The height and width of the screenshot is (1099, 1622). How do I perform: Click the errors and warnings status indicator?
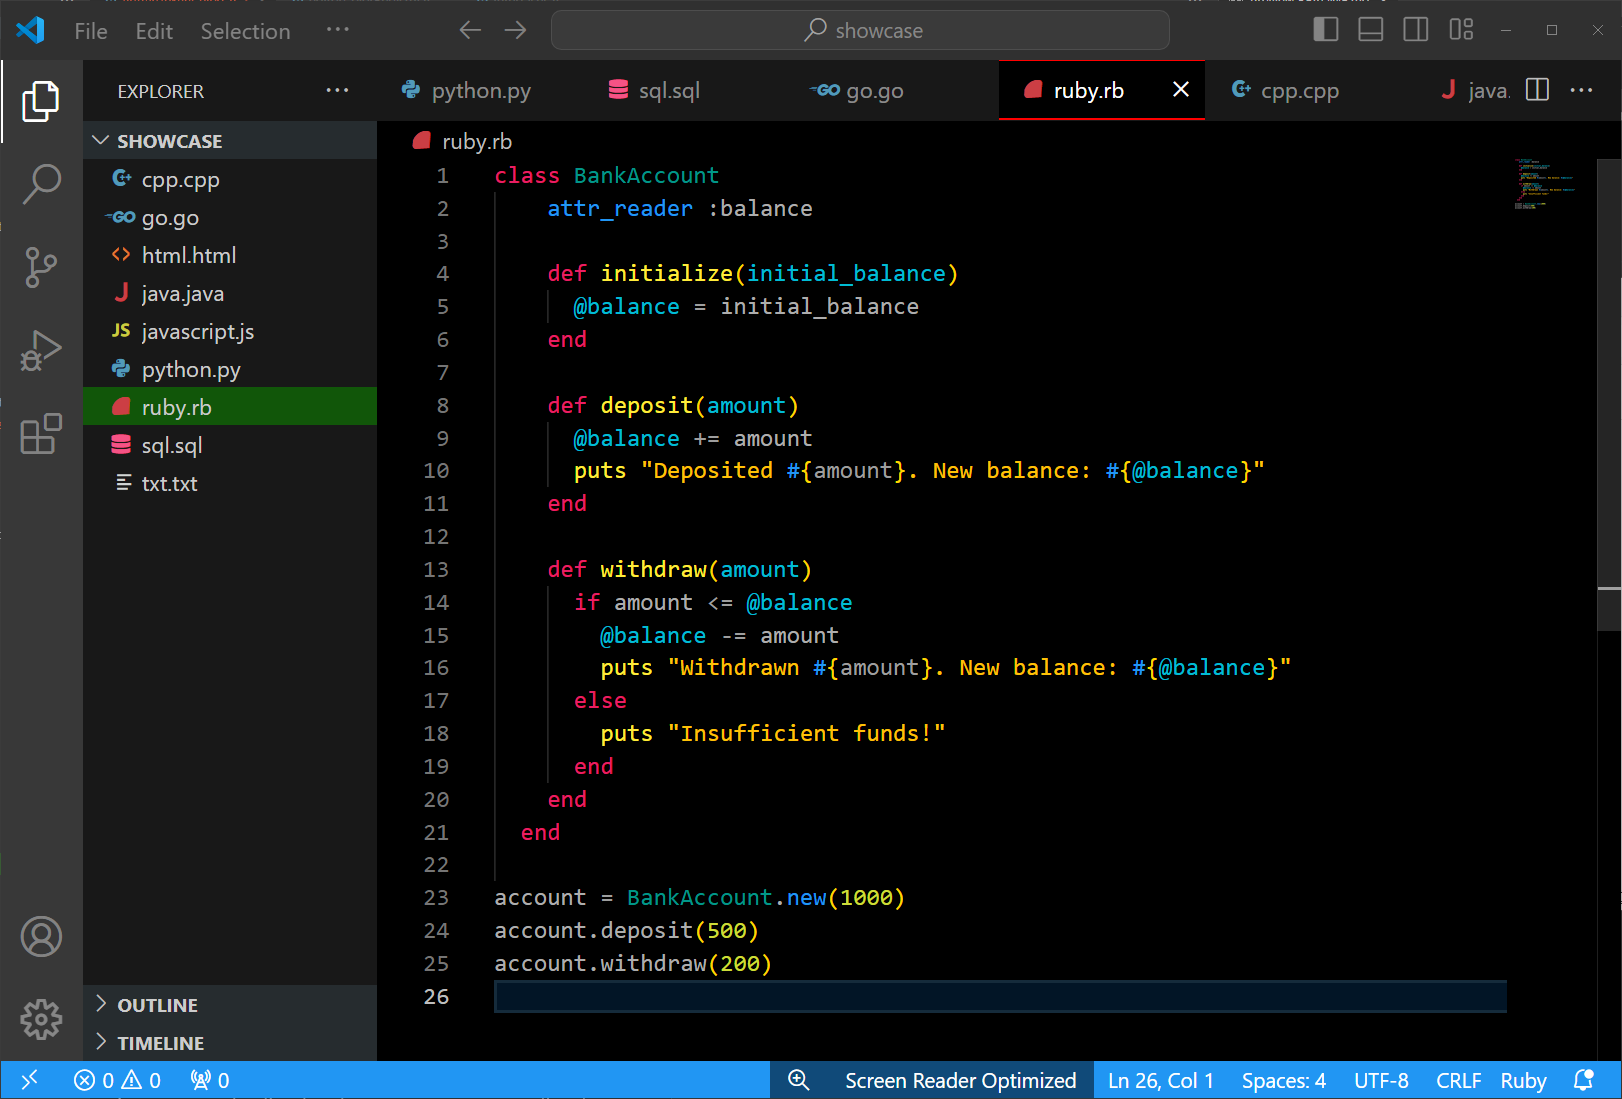[117, 1080]
